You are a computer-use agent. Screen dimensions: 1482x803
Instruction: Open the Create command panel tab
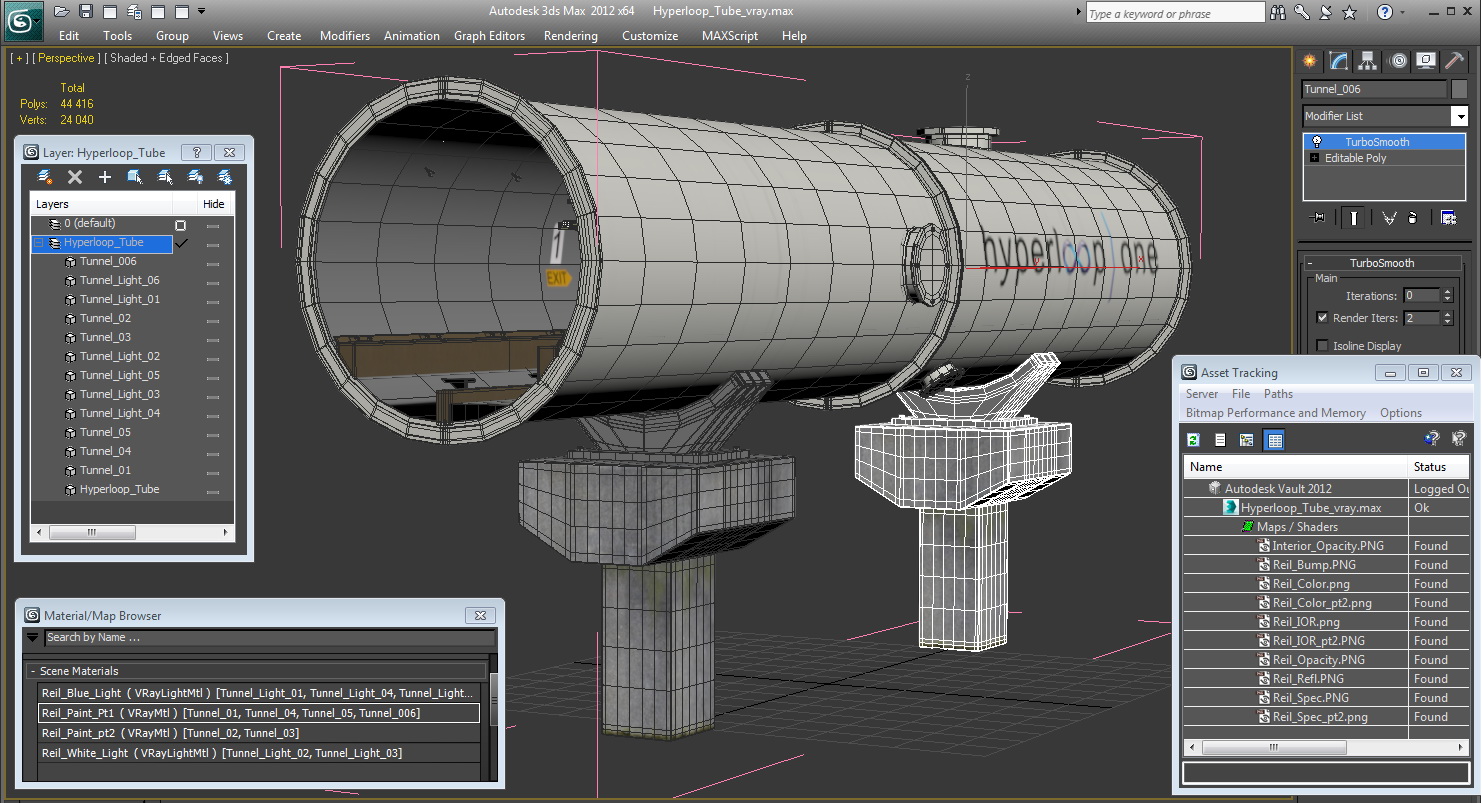coord(1309,61)
